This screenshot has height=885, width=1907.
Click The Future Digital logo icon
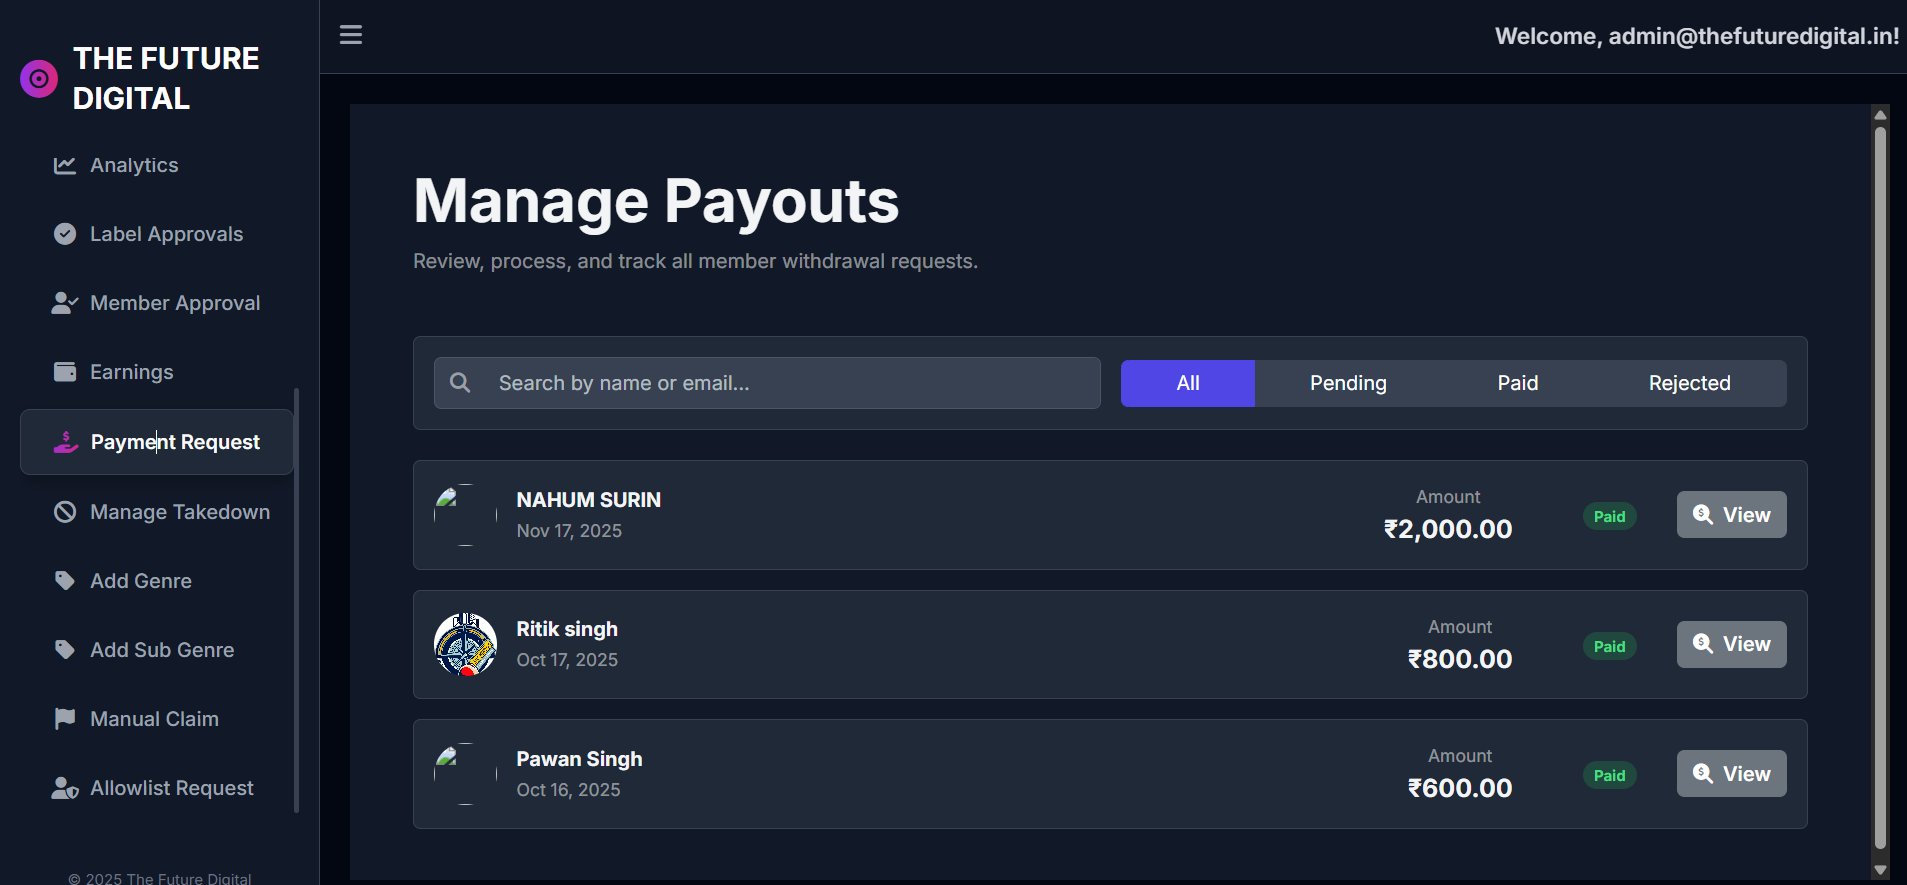click(x=39, y=78)
